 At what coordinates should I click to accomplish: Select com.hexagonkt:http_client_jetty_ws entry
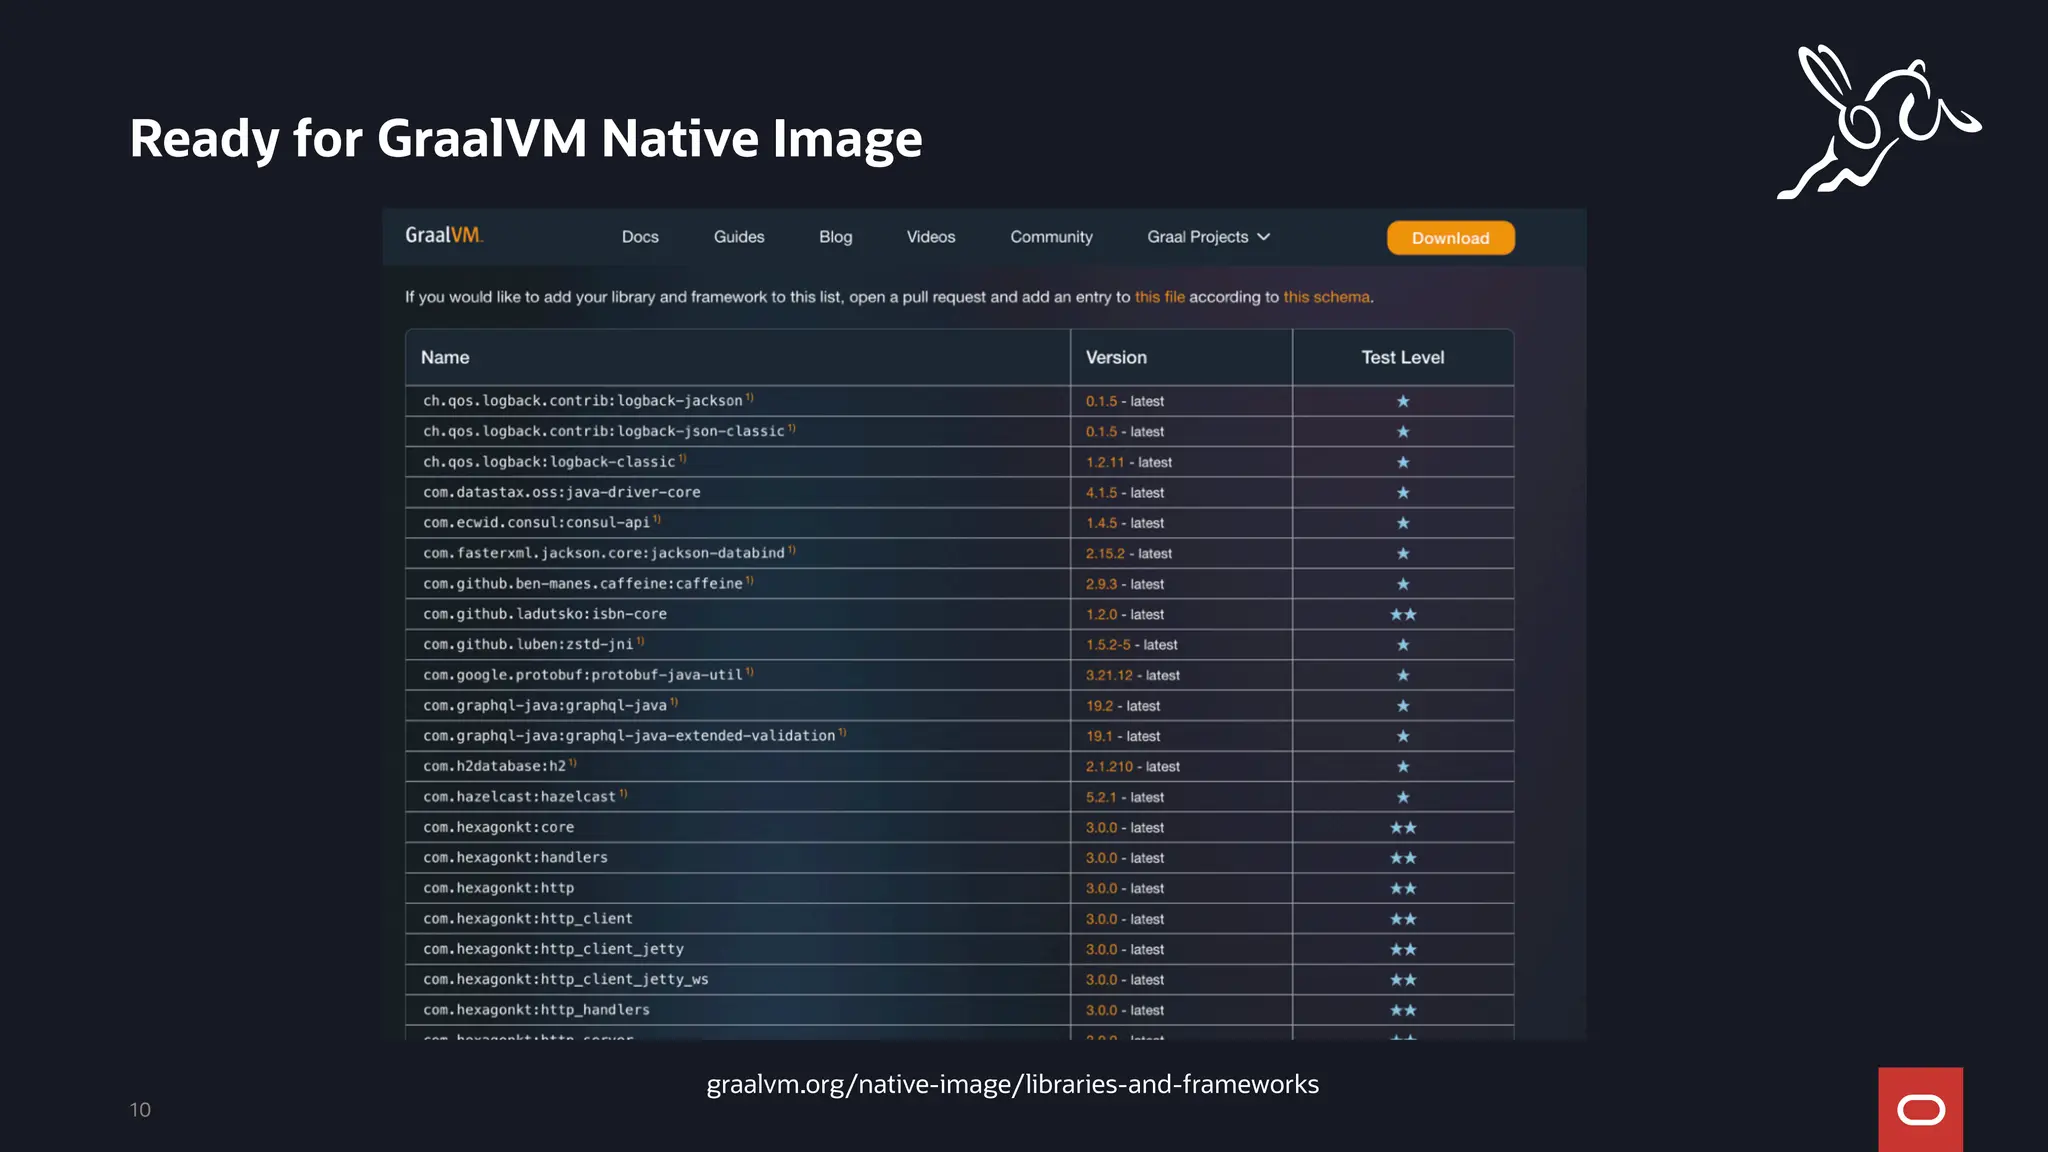tap(565, 980)
